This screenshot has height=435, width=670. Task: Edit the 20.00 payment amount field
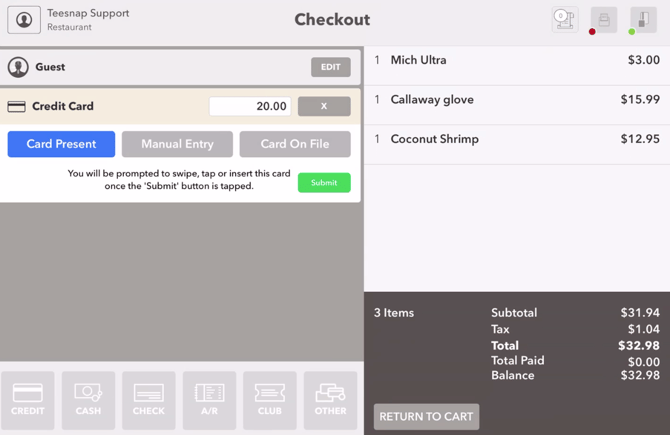coord(250,106)
